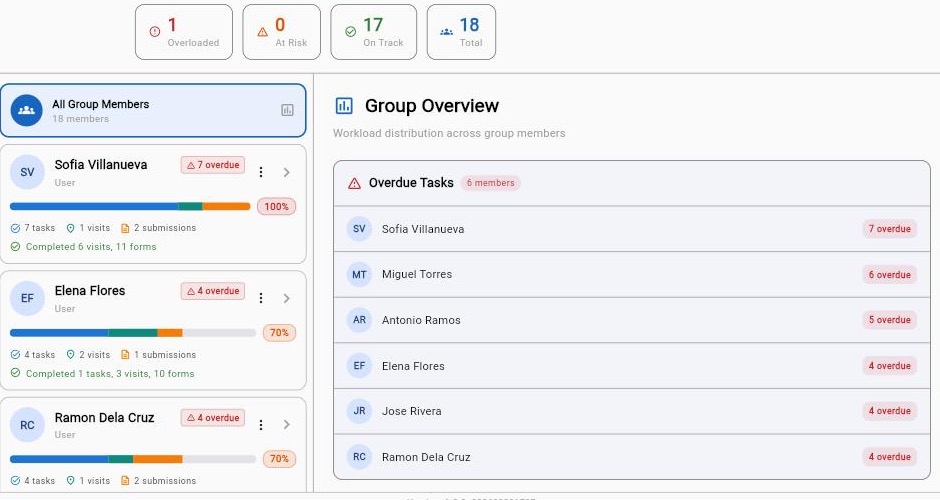Open Antonio Ramos row in Overdue Tasks
This screenshot has height=500, width=940.
coord(632,320)
